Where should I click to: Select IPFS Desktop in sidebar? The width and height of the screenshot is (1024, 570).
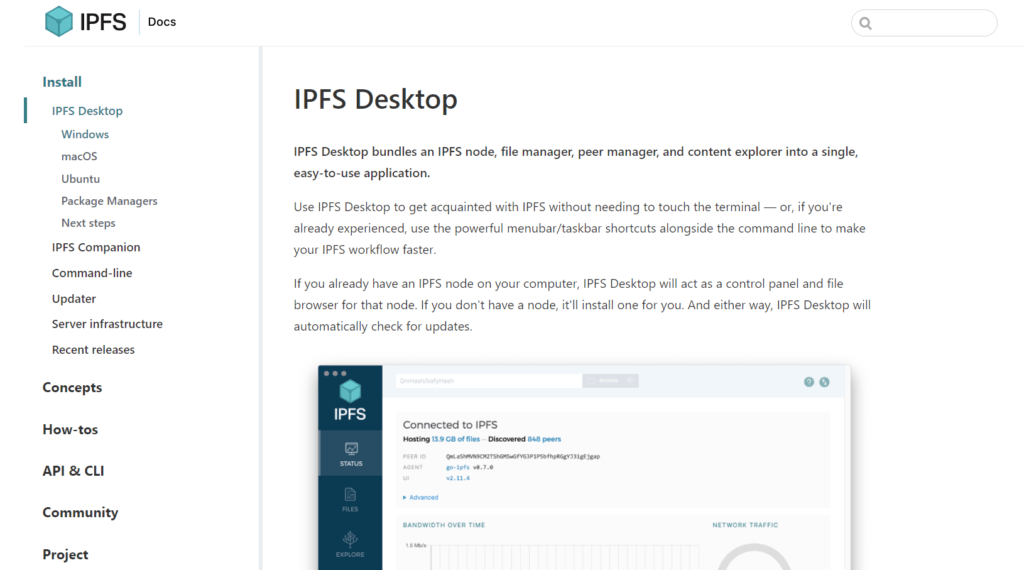(87, 110)
